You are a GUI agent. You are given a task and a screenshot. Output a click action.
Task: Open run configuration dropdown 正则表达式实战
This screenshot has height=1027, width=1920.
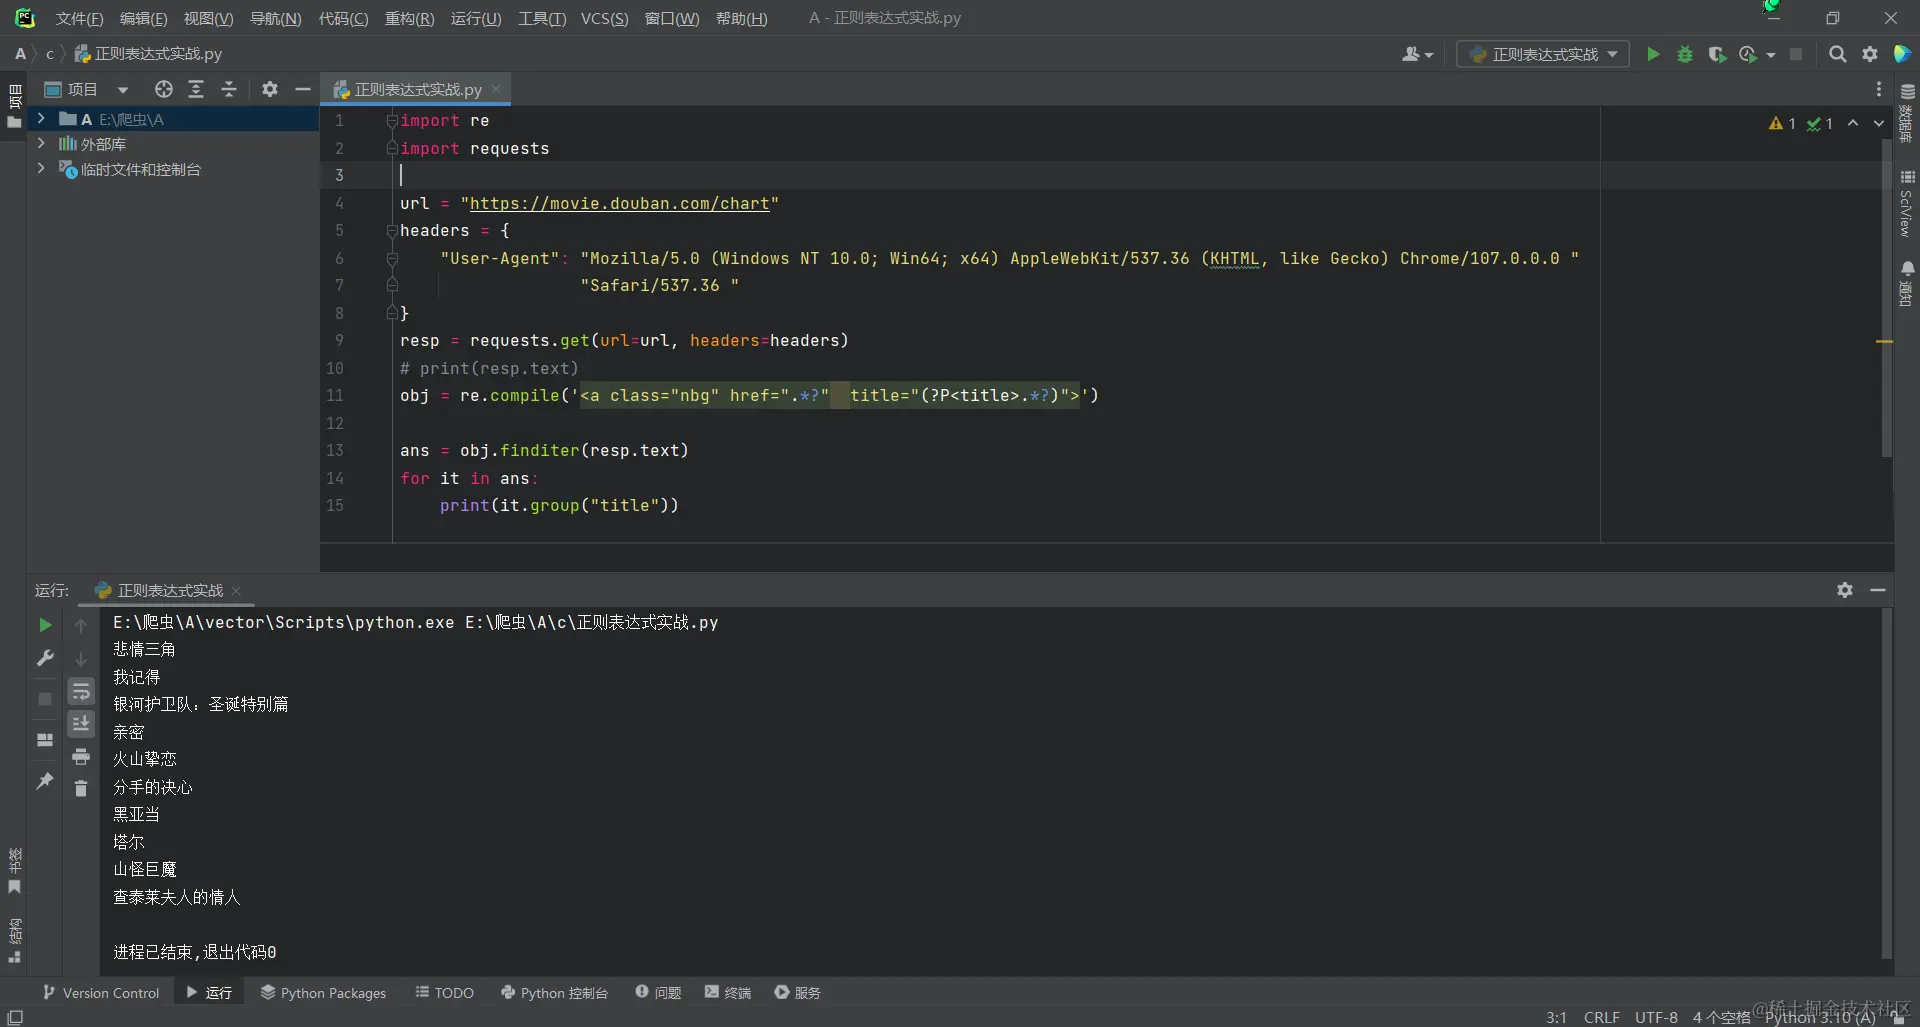coord(1543,54)
